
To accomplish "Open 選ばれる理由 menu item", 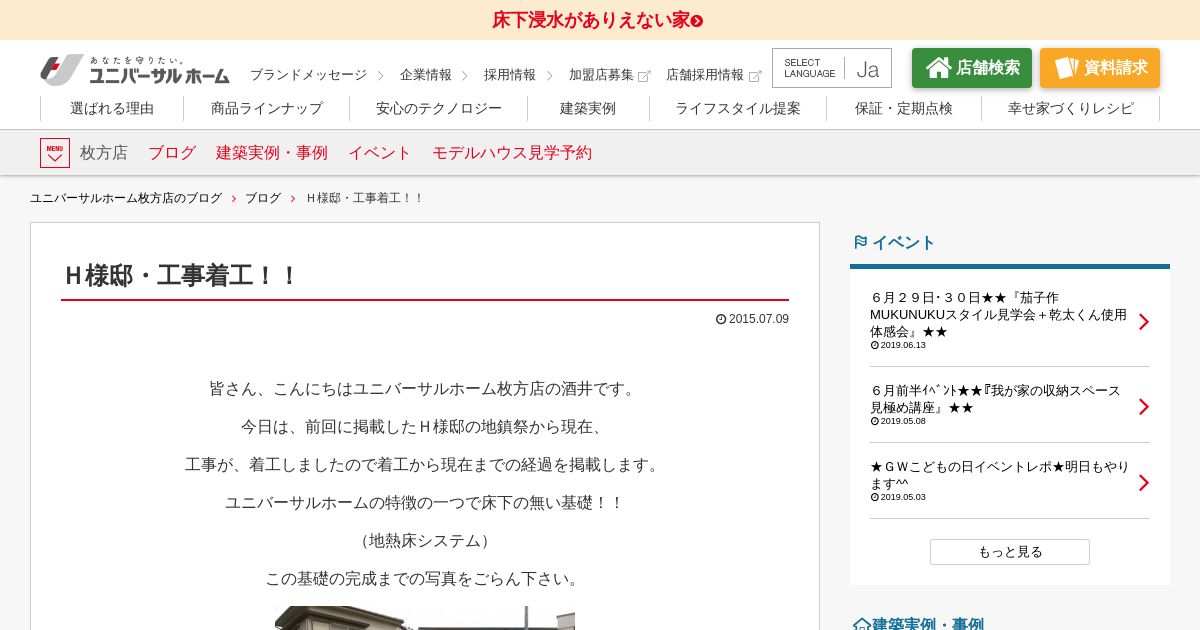I will 112,108.
